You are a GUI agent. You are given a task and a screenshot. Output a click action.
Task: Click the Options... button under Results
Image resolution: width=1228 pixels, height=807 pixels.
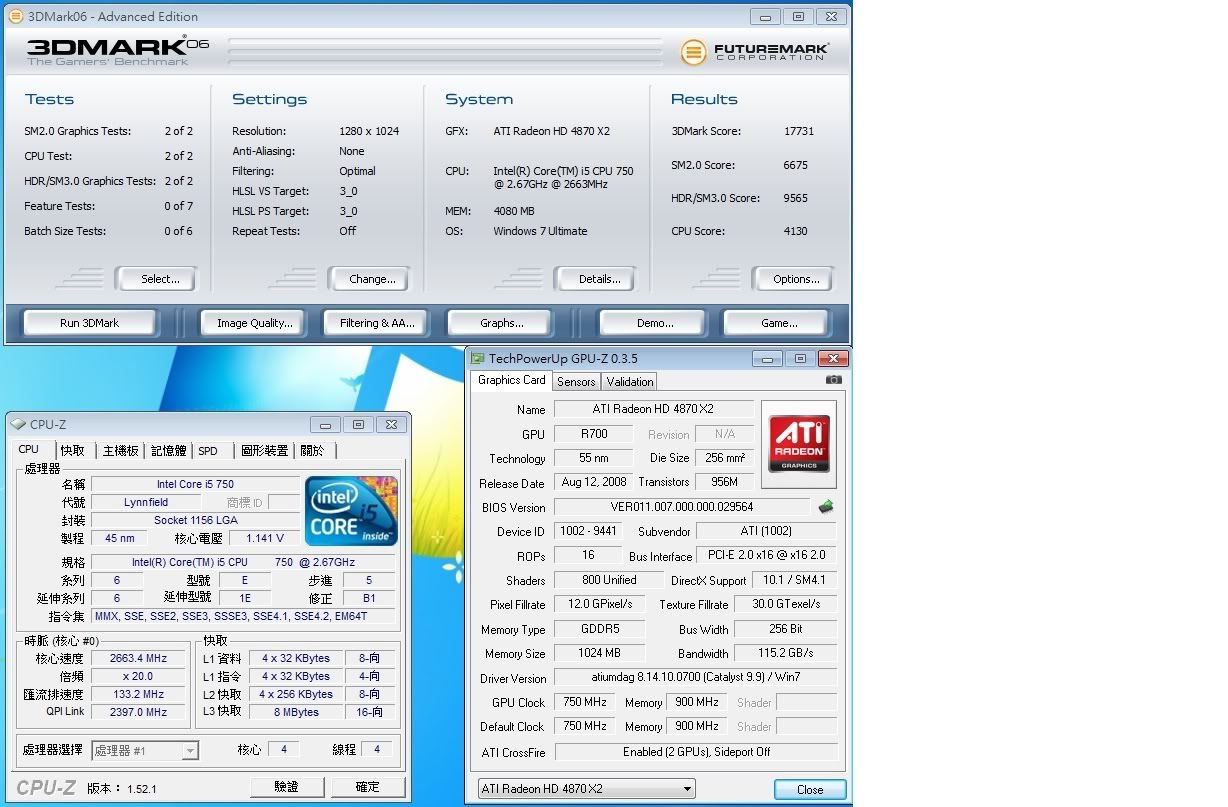(796, 279)
